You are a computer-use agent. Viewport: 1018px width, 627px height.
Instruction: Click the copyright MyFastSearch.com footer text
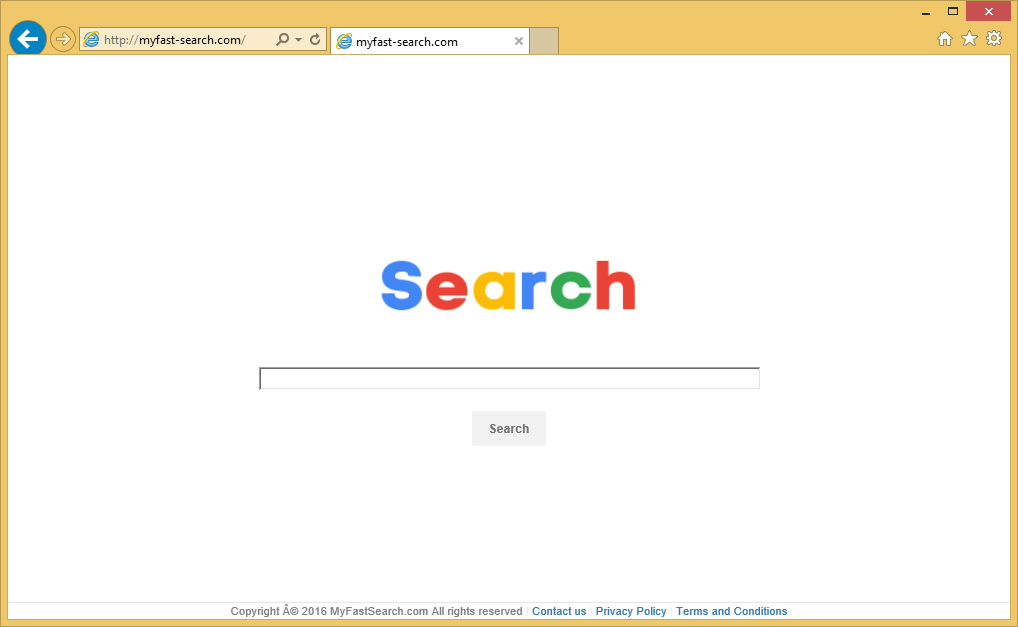[377, 611]
